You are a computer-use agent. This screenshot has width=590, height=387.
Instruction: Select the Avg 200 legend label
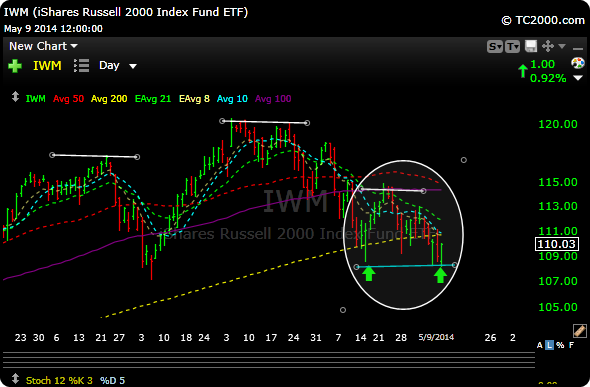(109, 99)
